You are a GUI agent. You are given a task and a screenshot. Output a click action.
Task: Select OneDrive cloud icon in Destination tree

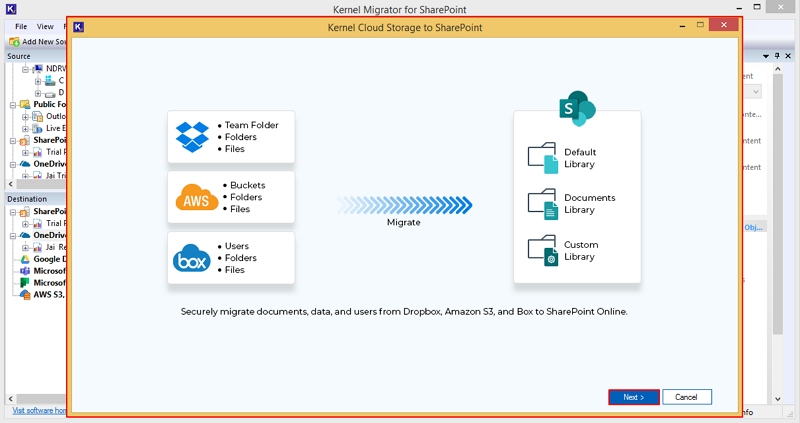[25, 235]
